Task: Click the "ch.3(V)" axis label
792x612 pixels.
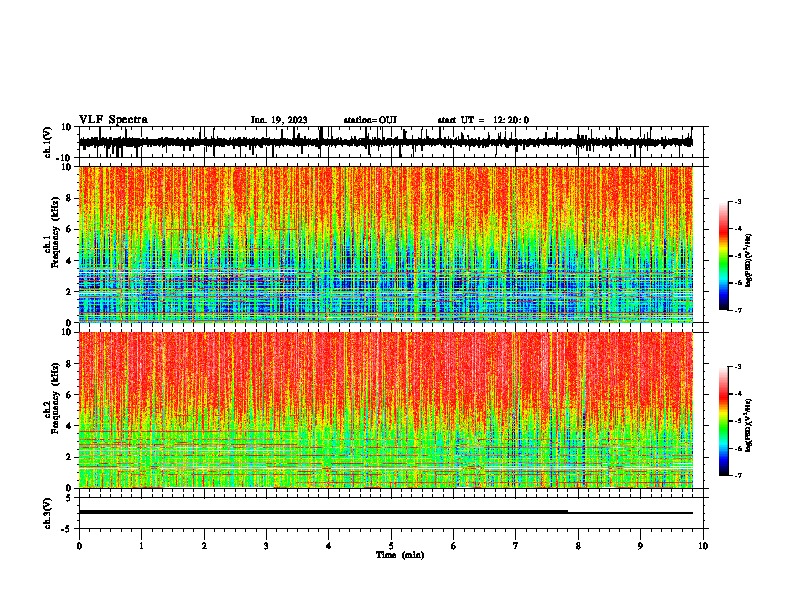Action: click(48, 513)
